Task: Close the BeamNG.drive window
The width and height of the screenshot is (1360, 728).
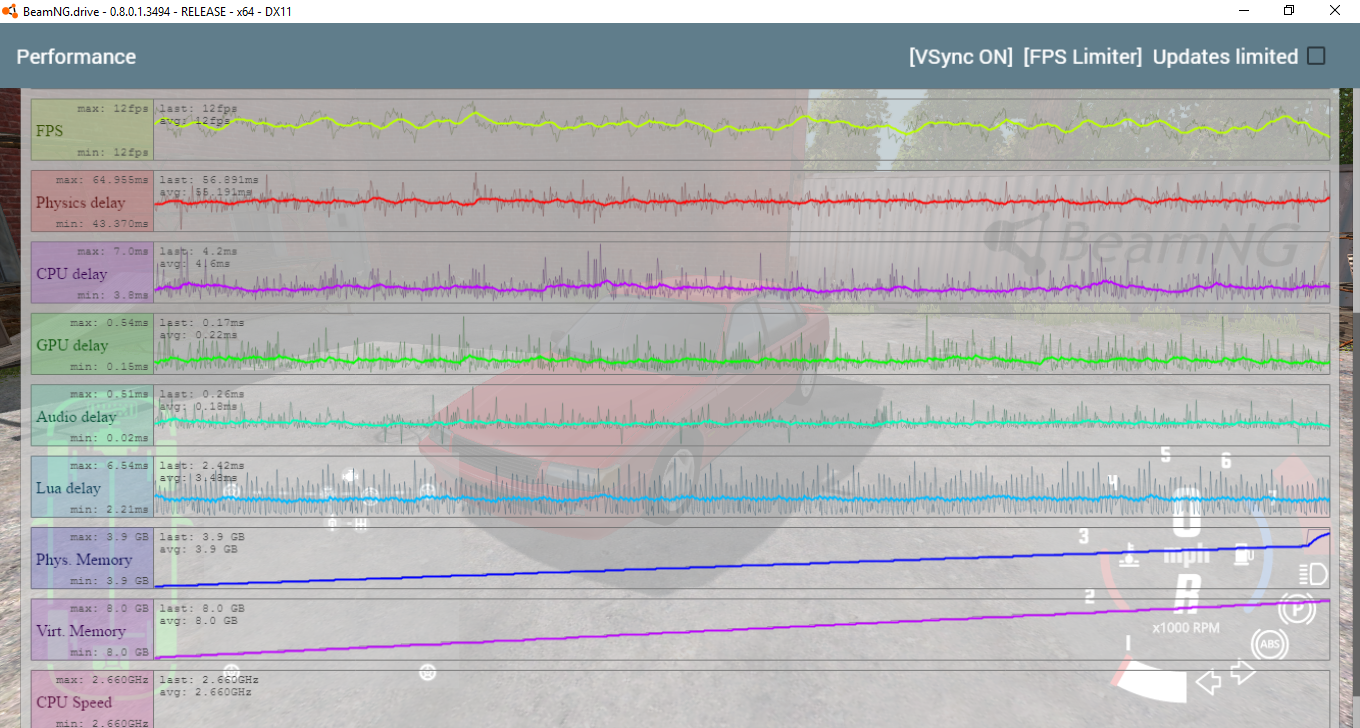Action: (1336, 11)
